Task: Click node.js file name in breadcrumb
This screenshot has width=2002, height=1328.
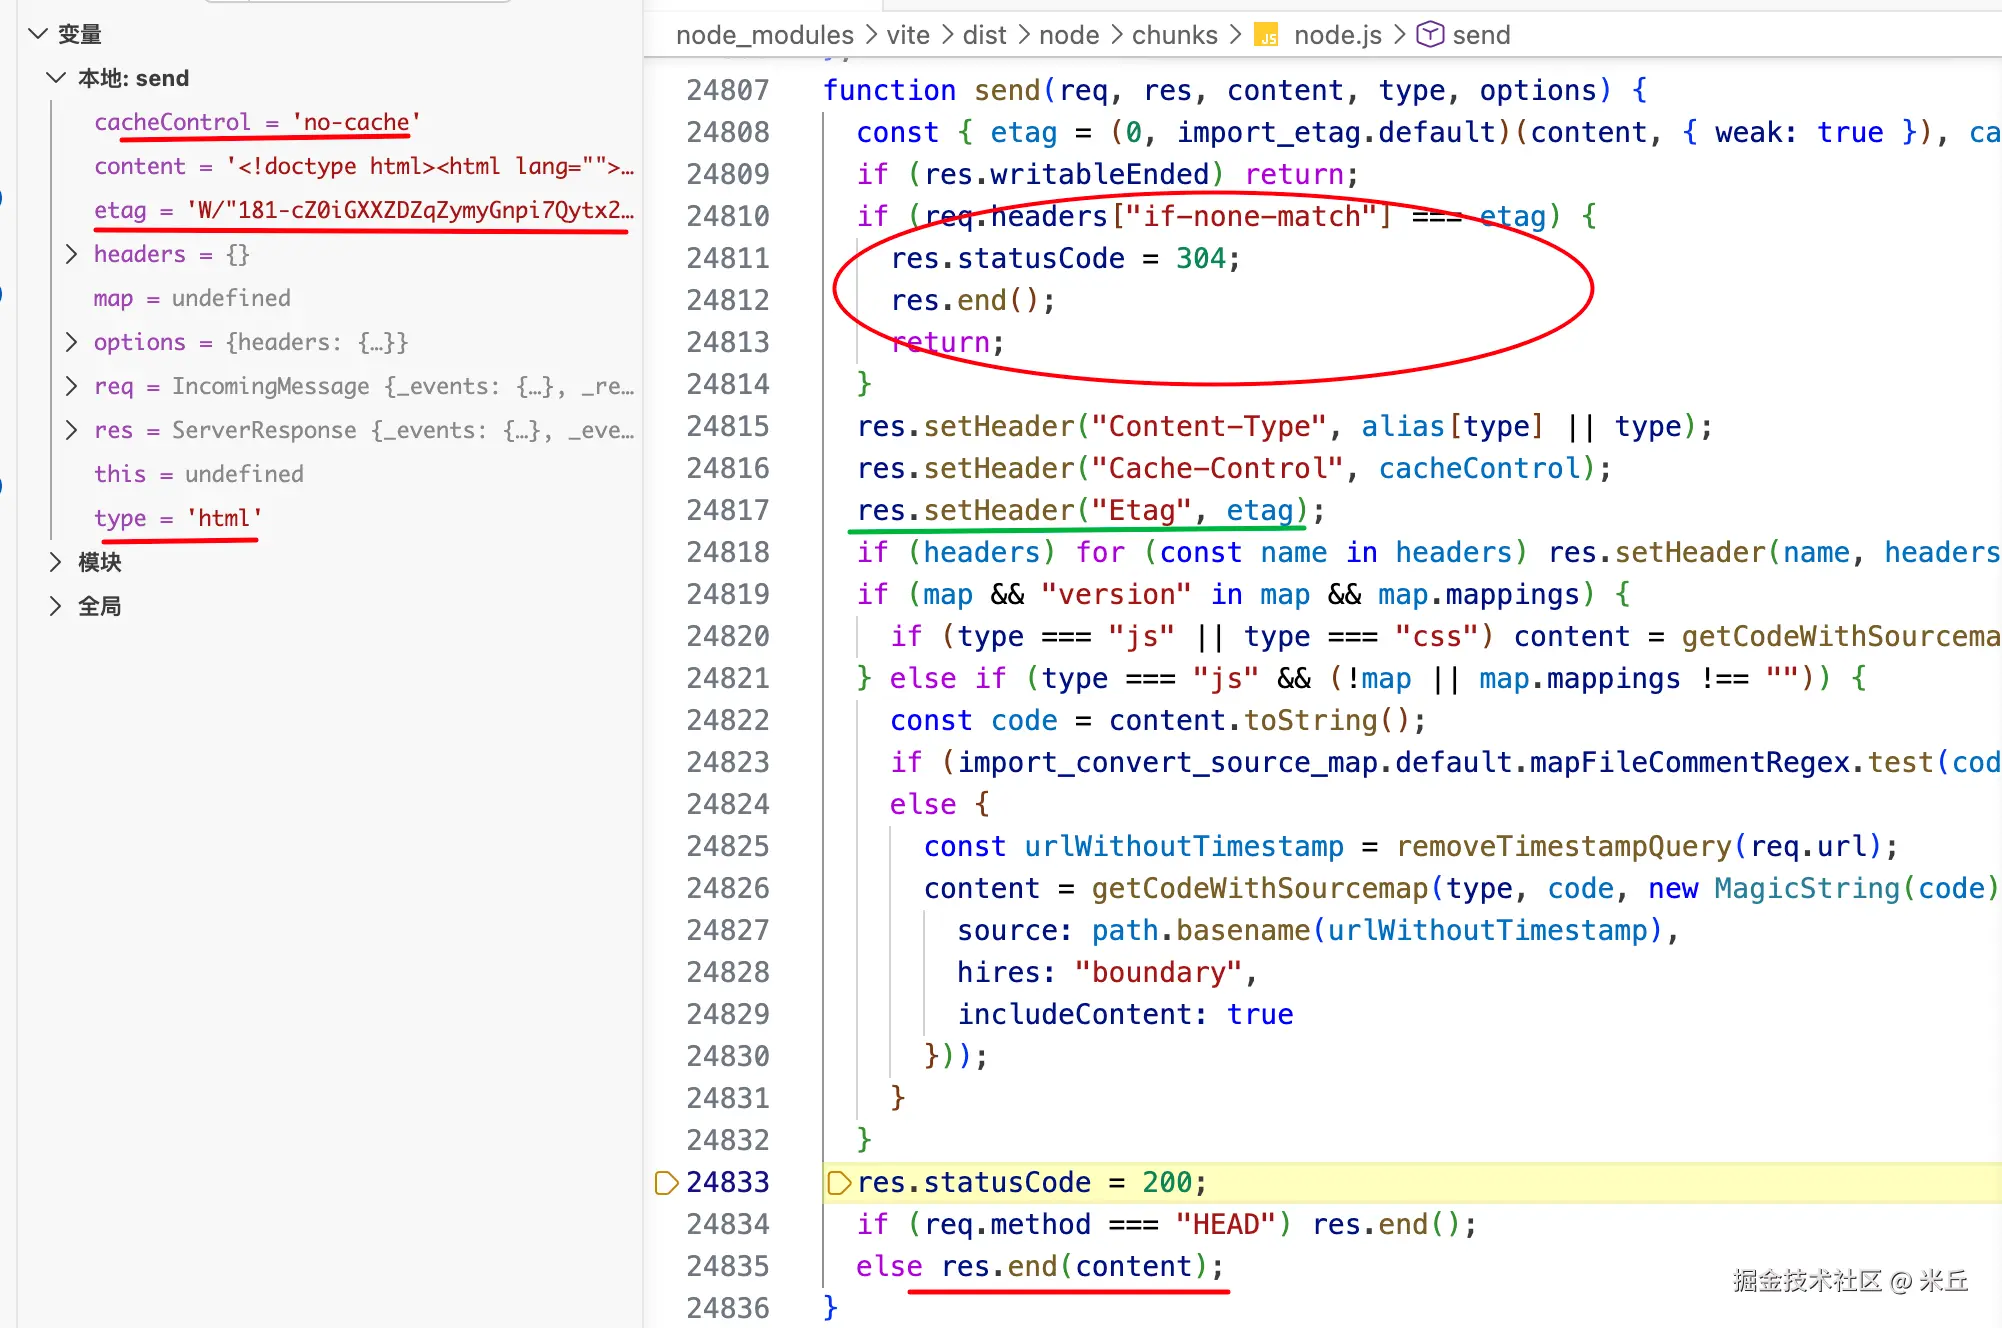Action: pyautogui.click(x=1337, y=36)
